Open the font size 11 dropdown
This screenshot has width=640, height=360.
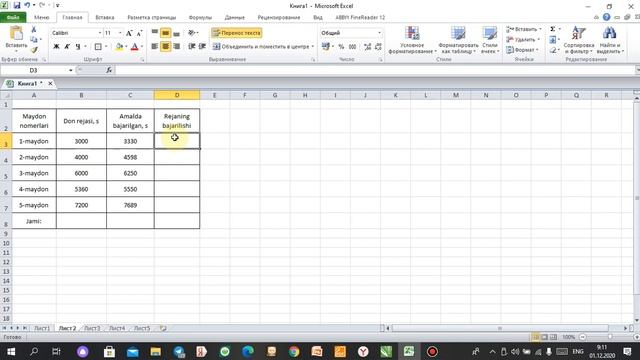pyautogui.click(x=120, y=33)
